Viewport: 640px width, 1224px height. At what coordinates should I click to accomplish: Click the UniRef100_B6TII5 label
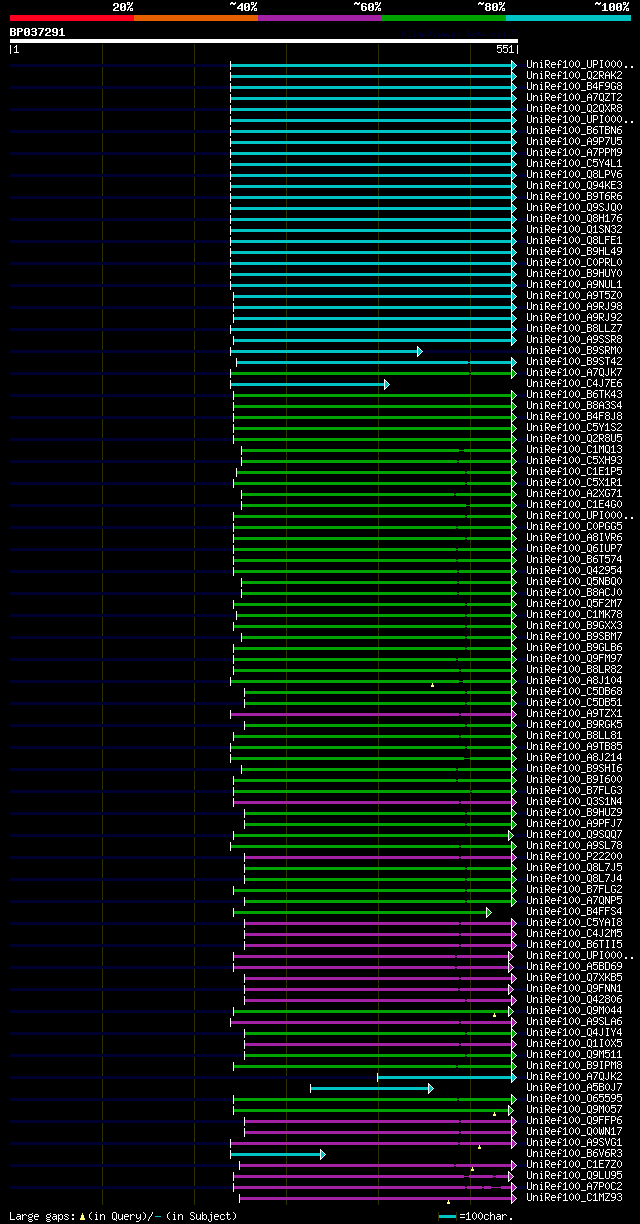pos(574,944)
